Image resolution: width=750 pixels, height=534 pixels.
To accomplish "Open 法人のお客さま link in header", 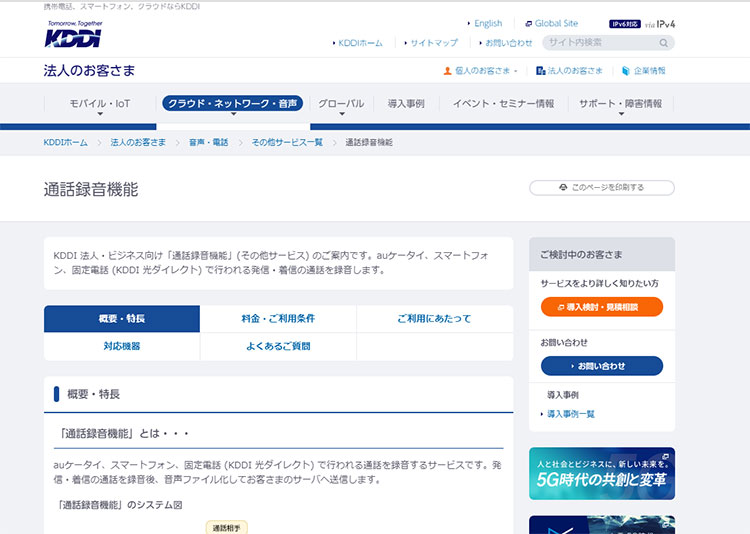I will pos(574,71).
